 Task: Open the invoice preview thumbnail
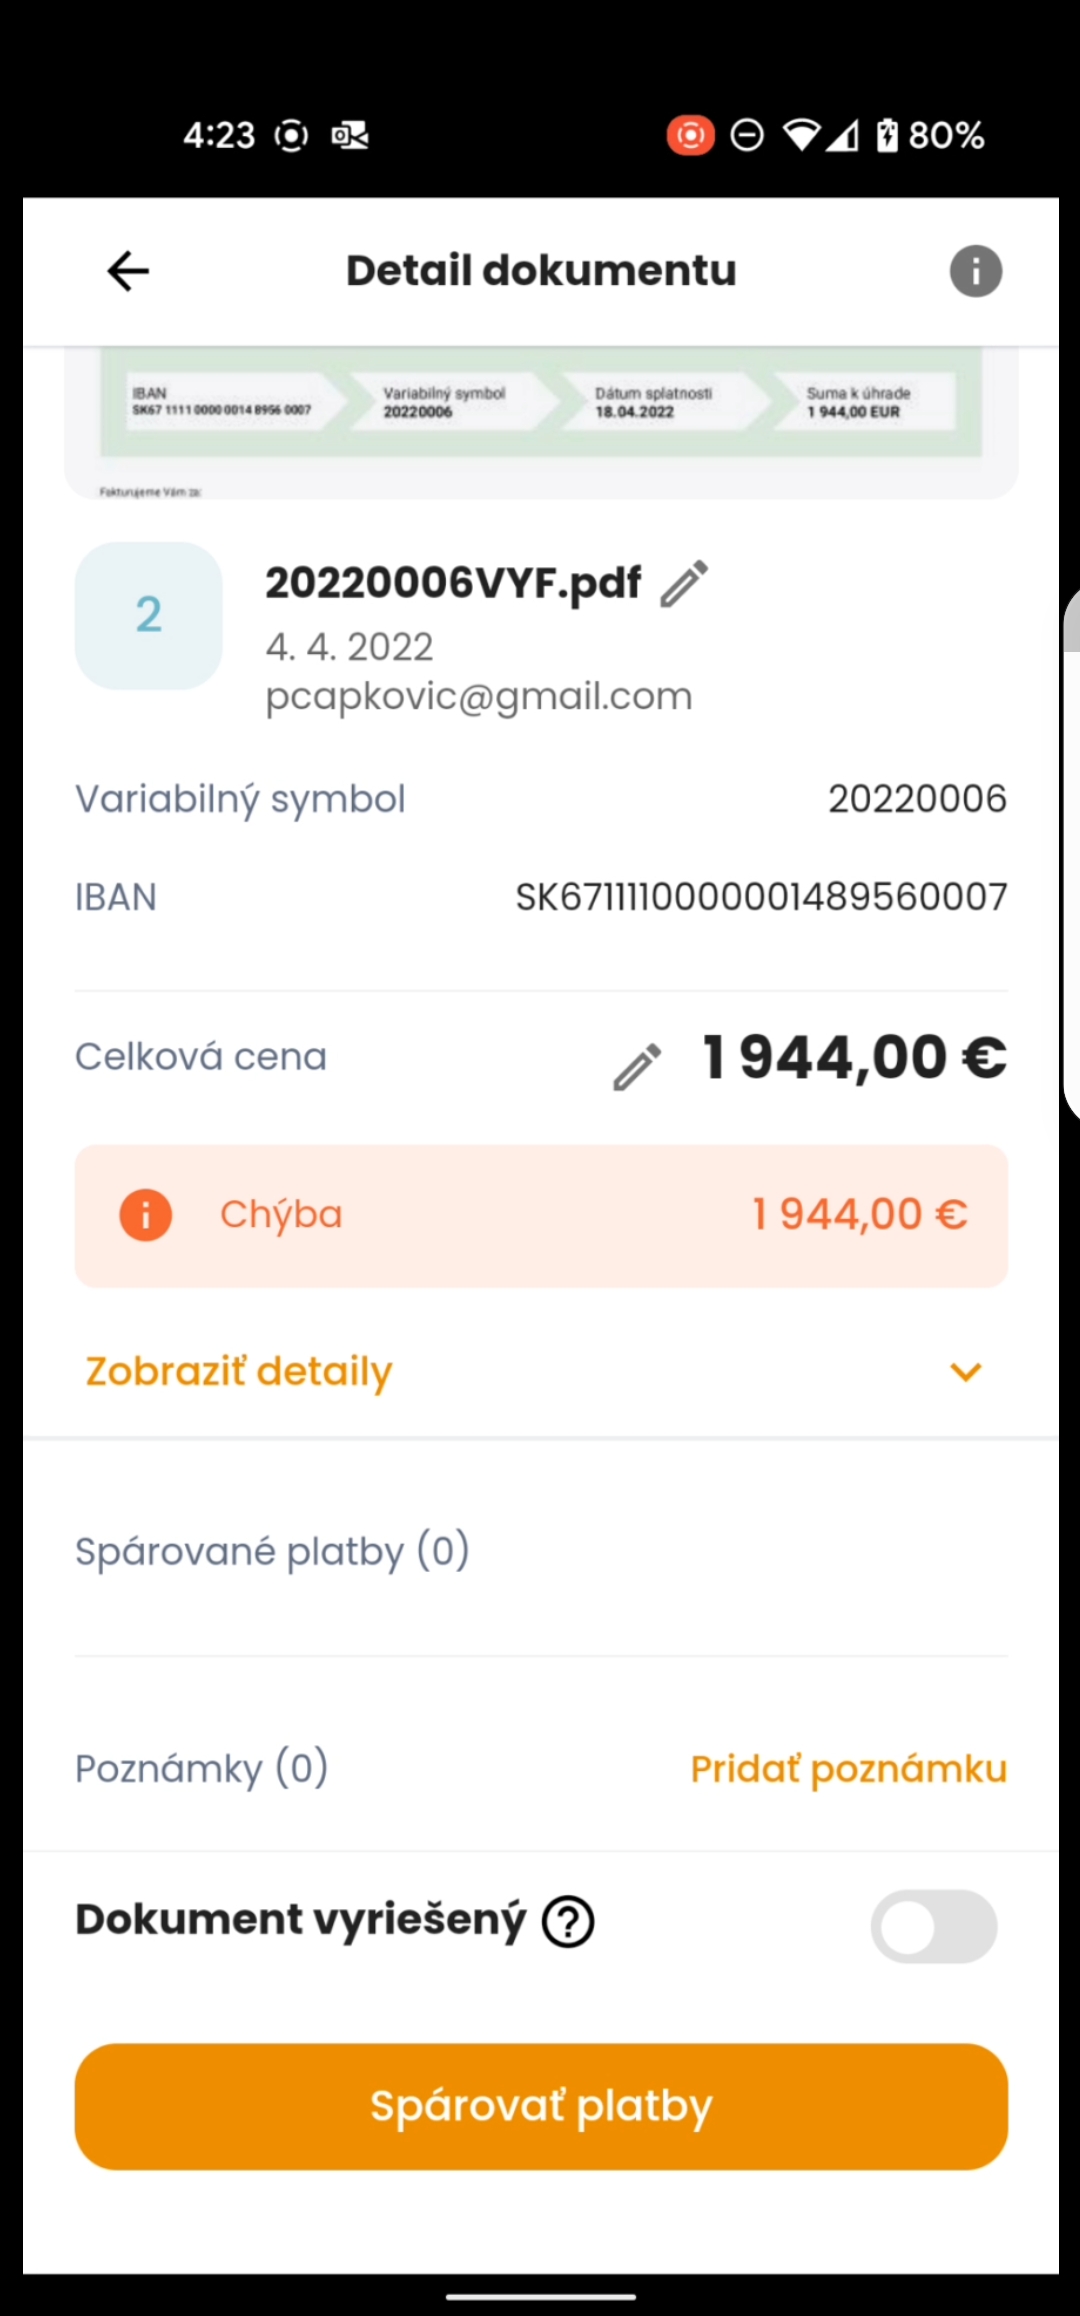[540, 422]
